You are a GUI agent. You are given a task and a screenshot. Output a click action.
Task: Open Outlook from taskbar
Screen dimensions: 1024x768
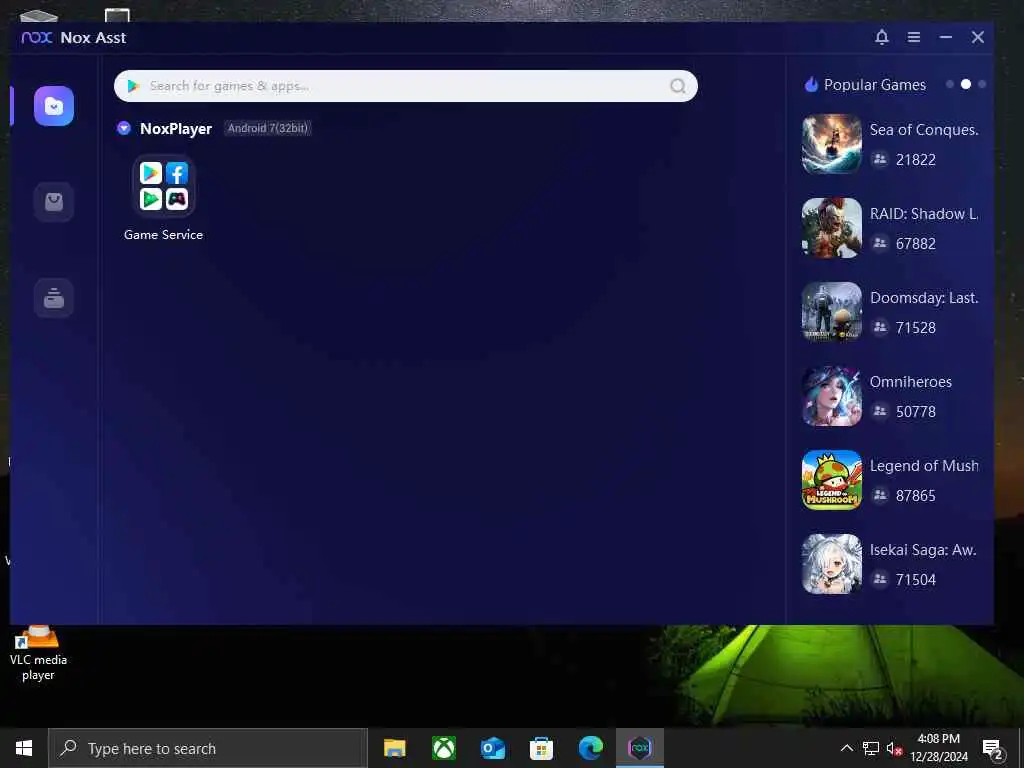[x=492, y=748]
